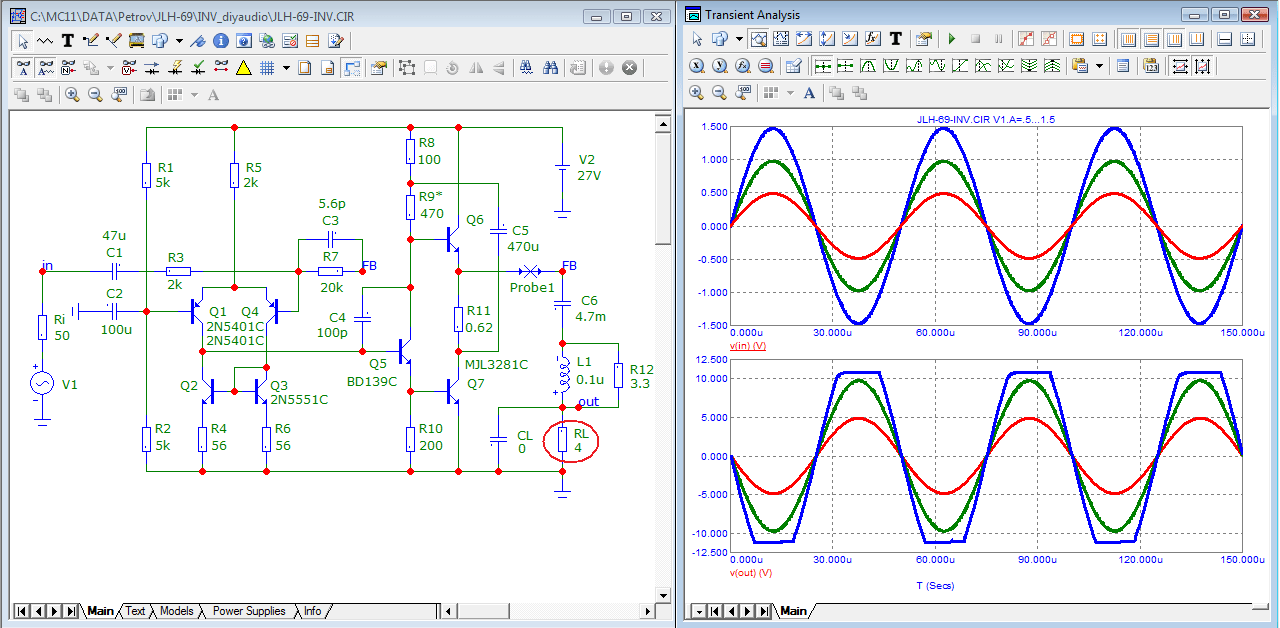Select Main tab in Transient Analysis window
1280x628 pixels.
coord(793,611)
